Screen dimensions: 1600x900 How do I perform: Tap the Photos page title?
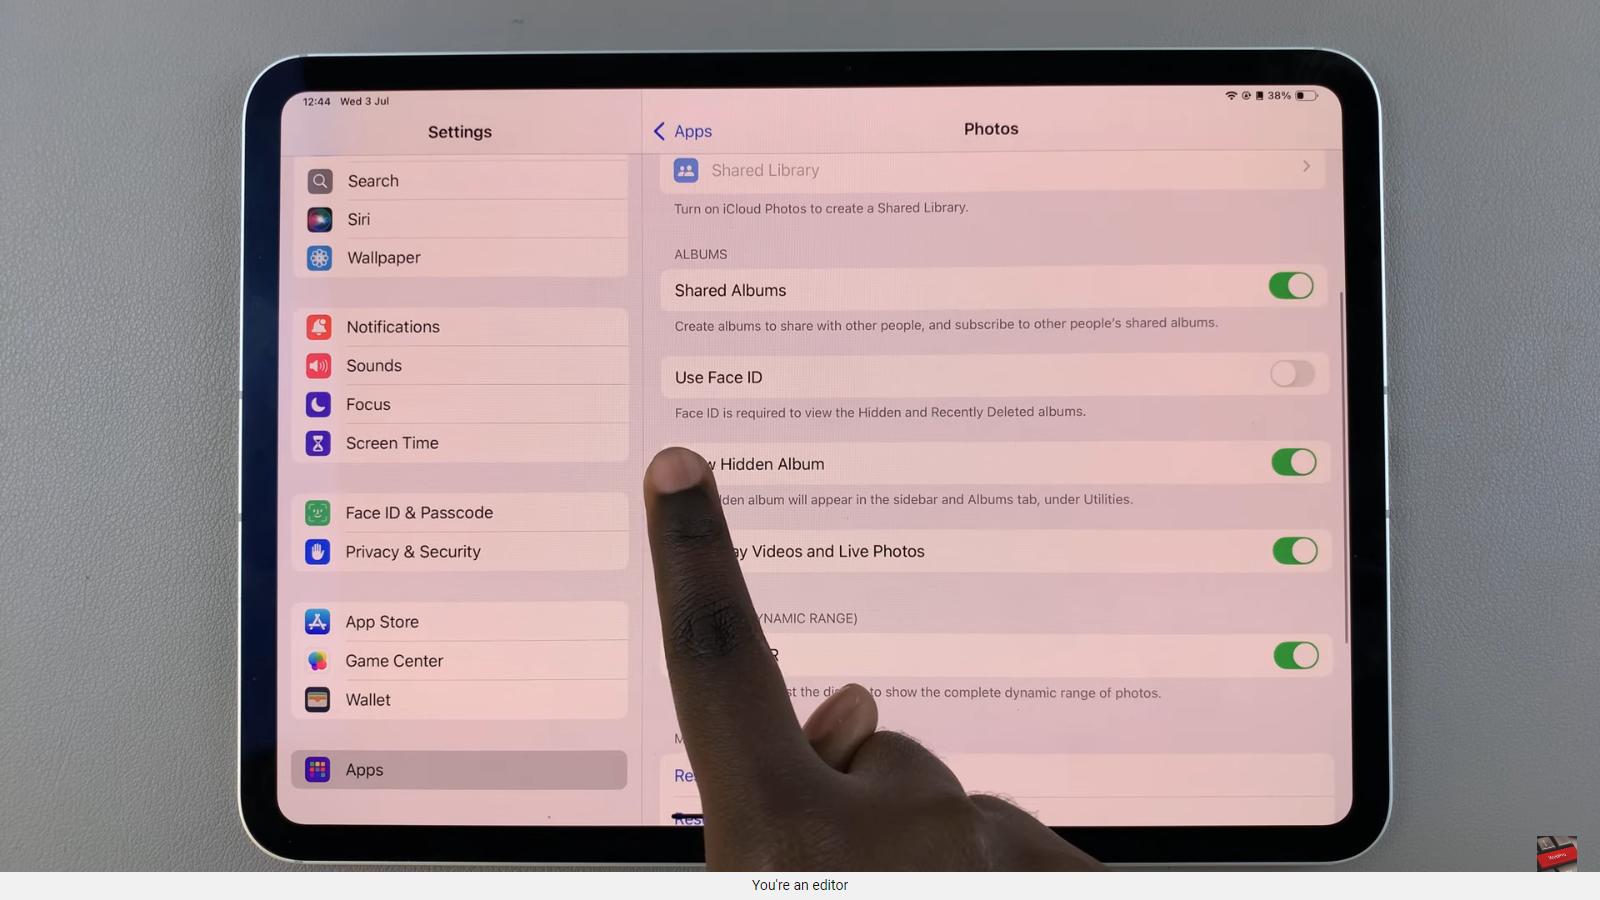[x=991, y=129]
